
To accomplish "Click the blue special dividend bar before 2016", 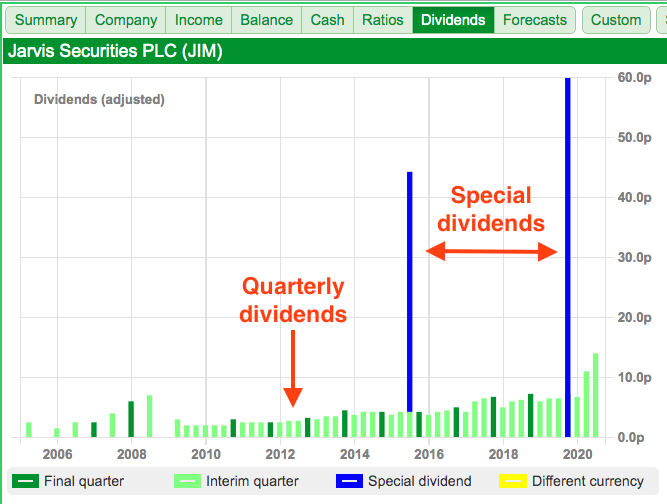I will point(410,292).
